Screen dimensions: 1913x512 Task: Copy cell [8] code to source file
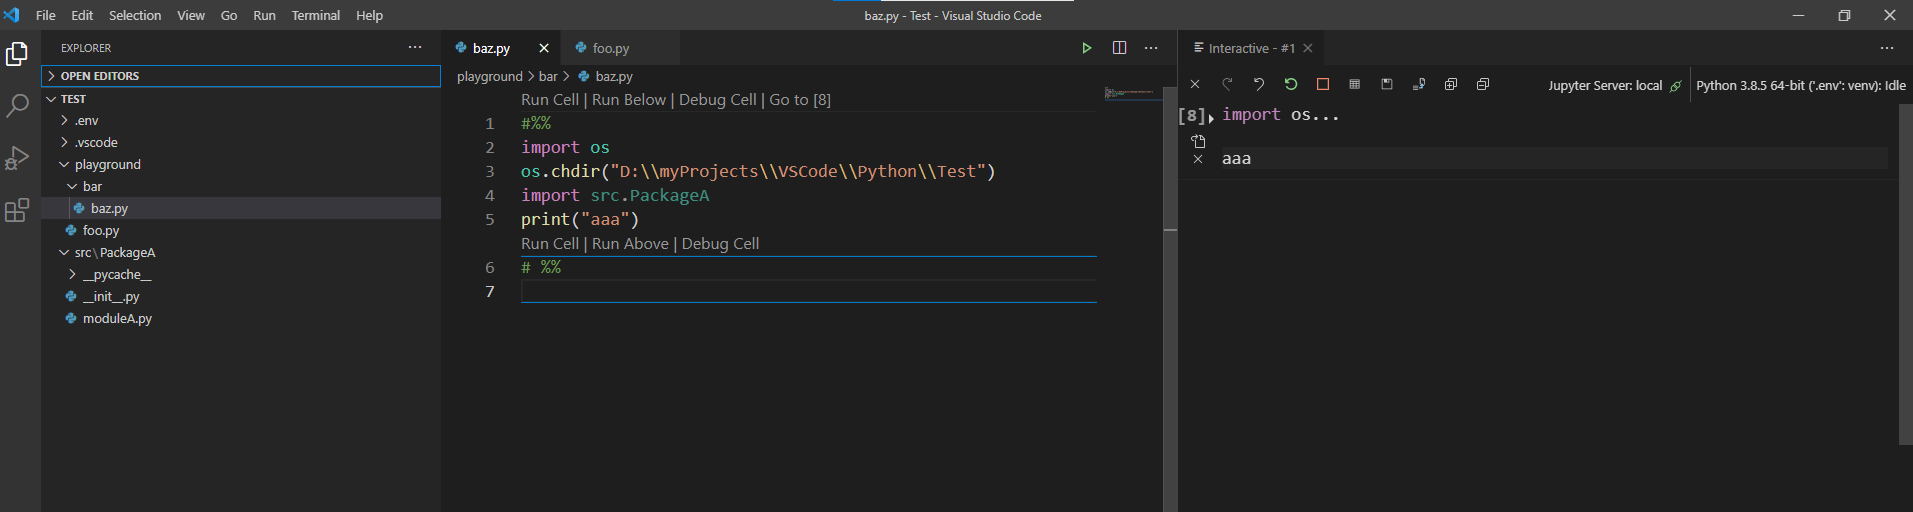tap(1198, 141)
